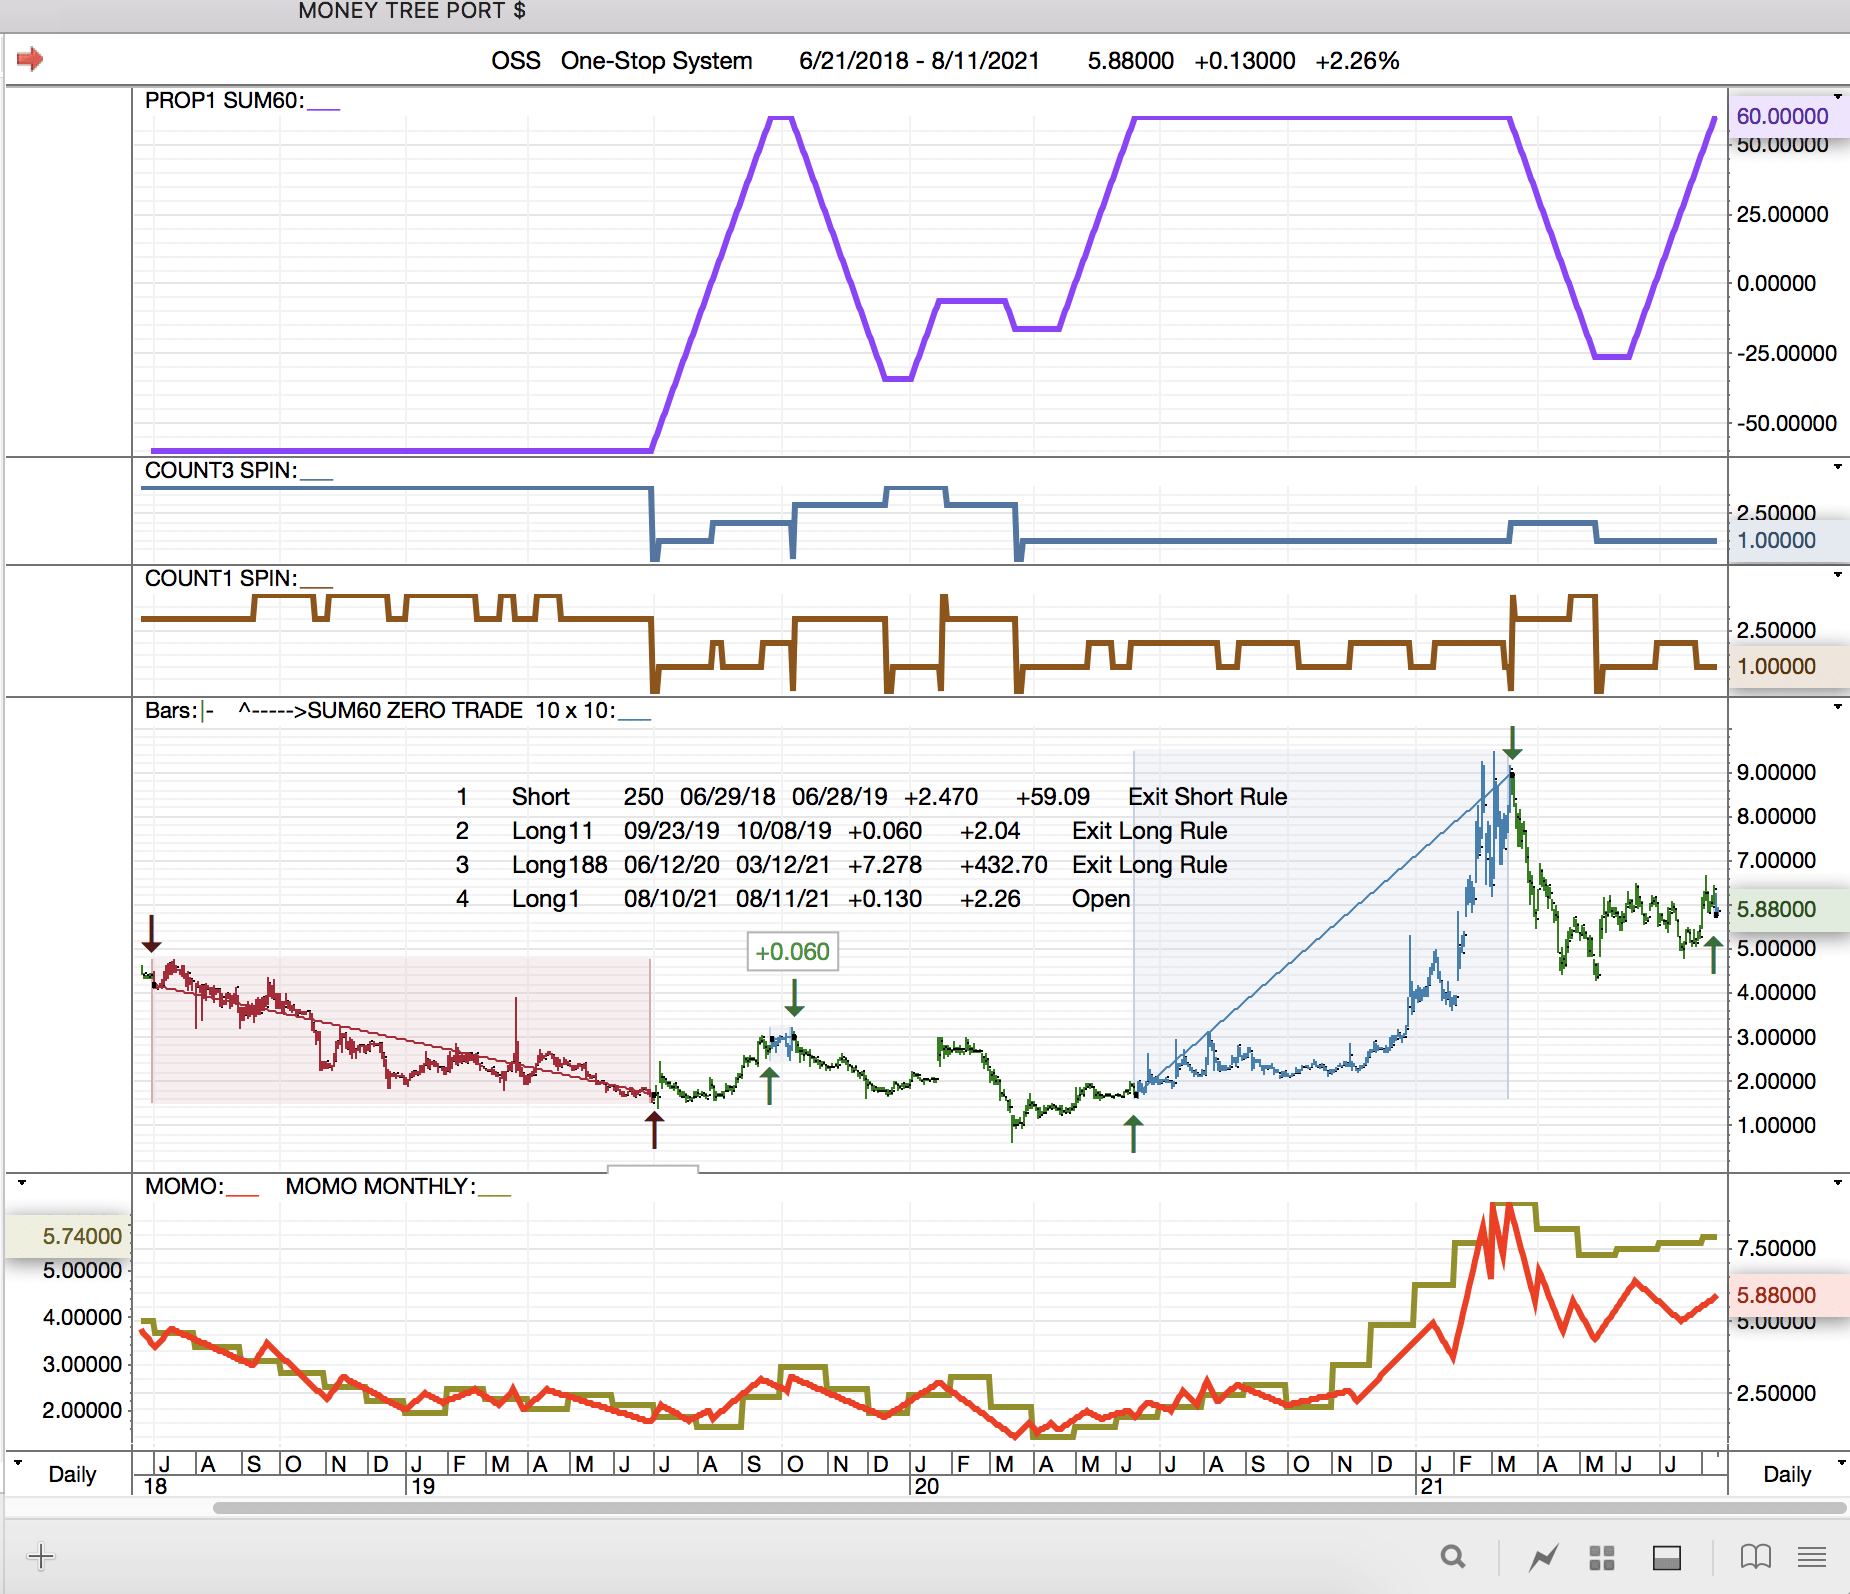Click the MOMO MONTHLY indicator label

click(381, 1187)
